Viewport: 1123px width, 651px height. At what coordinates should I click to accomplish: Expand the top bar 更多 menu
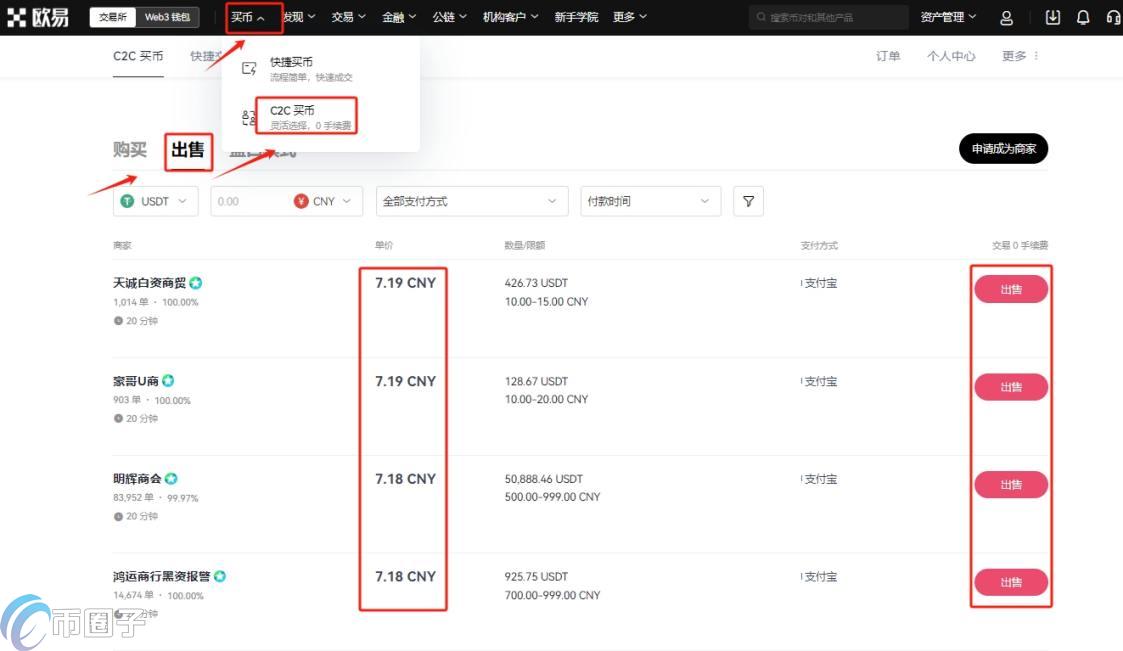point(630,17)
